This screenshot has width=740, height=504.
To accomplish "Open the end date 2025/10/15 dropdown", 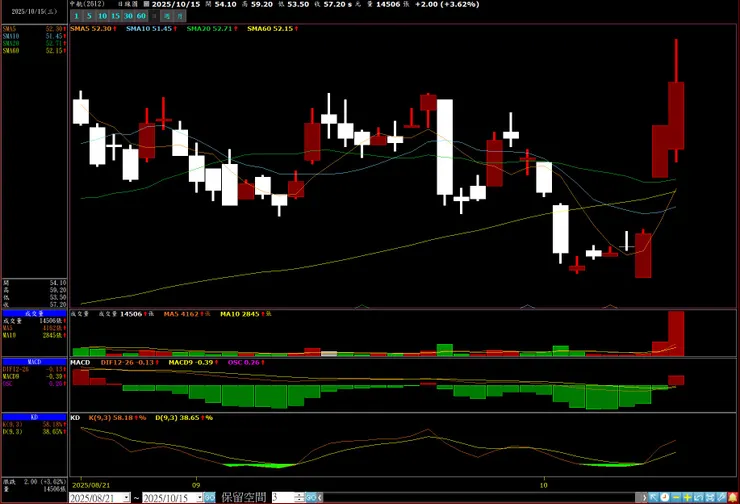I will click(x=200, y=498).
